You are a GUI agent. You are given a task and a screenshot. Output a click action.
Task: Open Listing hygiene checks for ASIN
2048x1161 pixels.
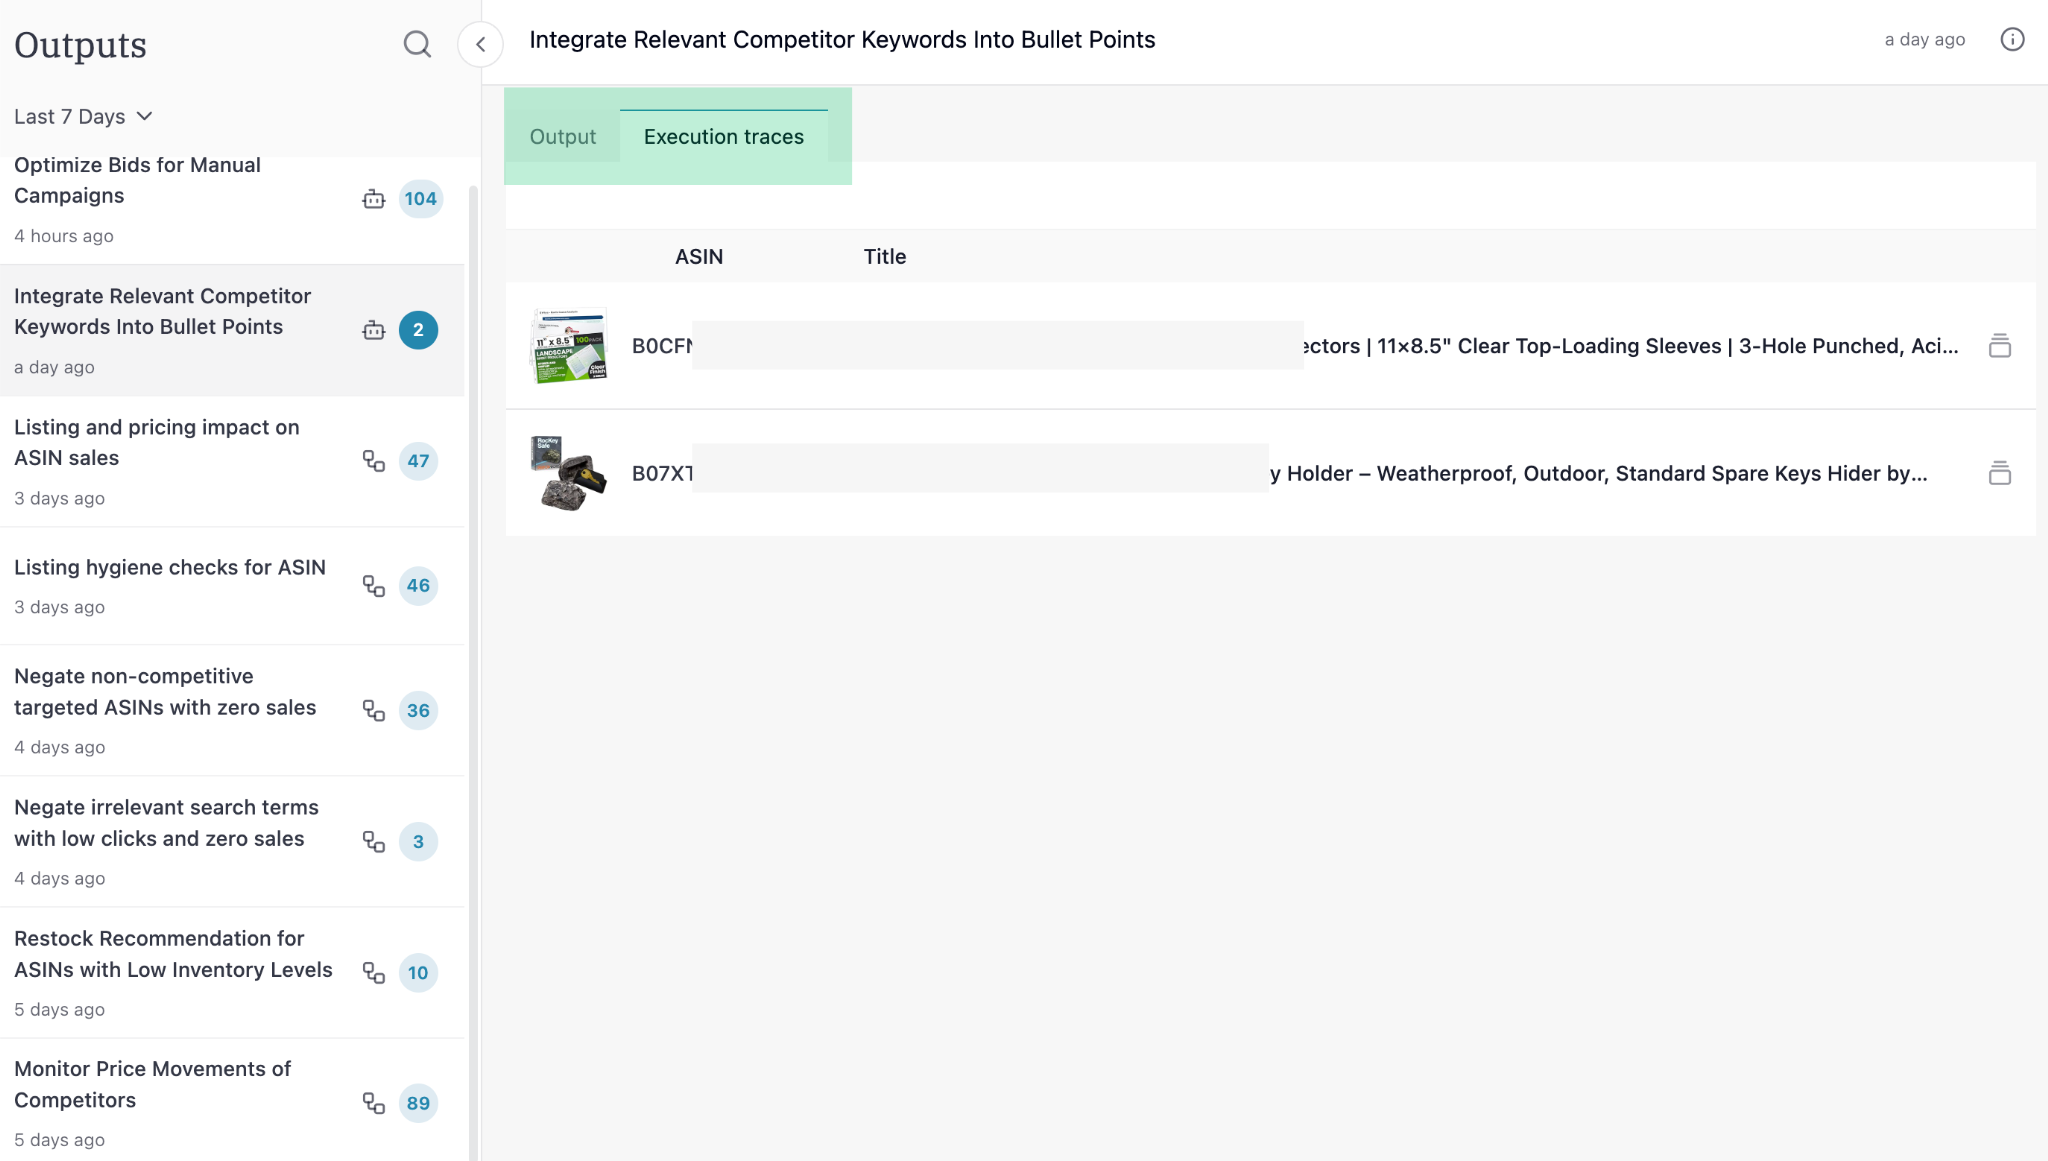pyautogui.click(x=170, y=568)
